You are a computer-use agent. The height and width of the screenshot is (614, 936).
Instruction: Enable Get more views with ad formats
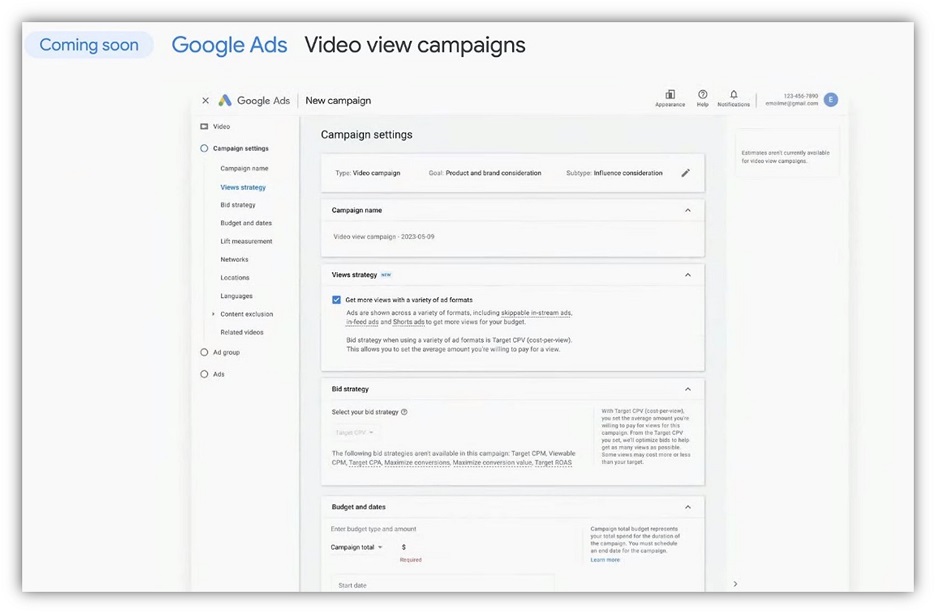click(x=337, y=298)
